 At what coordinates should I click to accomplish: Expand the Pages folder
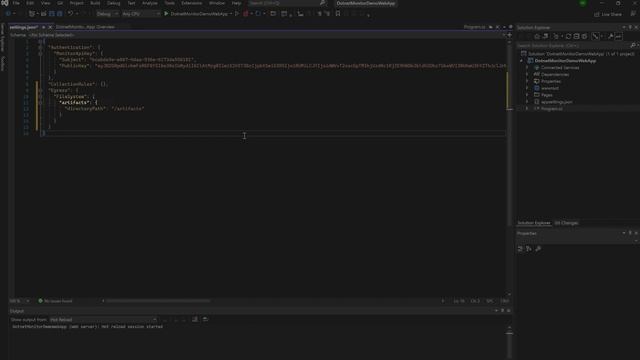pyautogui.click(x=527, y=95)
